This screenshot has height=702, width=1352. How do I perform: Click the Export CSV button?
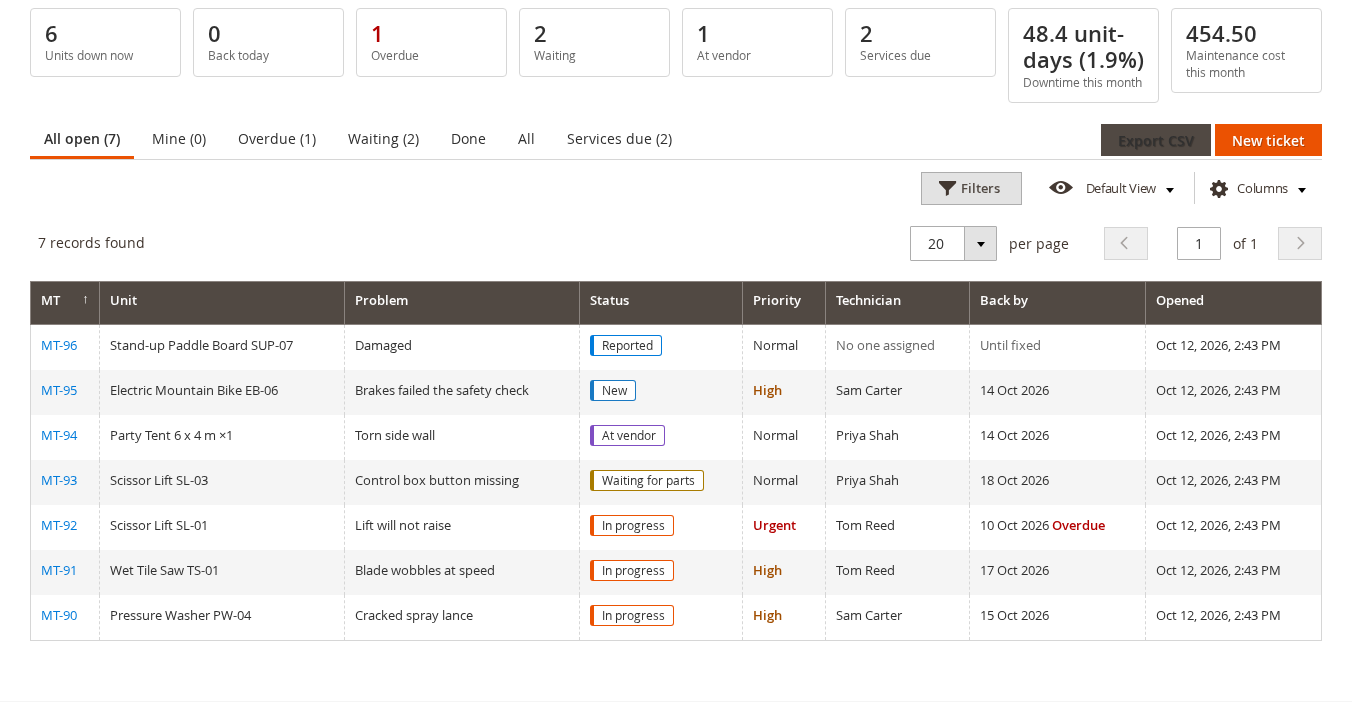tap(1156, 140)
